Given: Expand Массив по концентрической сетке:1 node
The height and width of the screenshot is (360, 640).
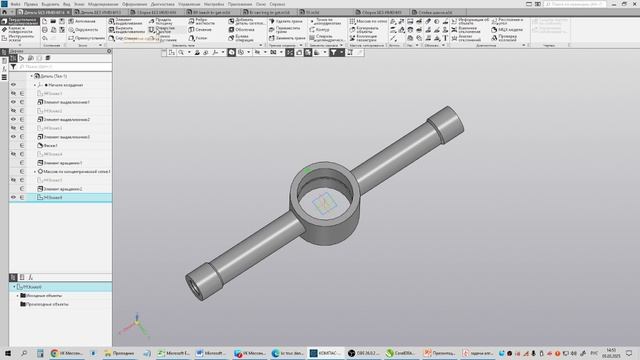Looking at the screenshot, I should pos(35,172).
